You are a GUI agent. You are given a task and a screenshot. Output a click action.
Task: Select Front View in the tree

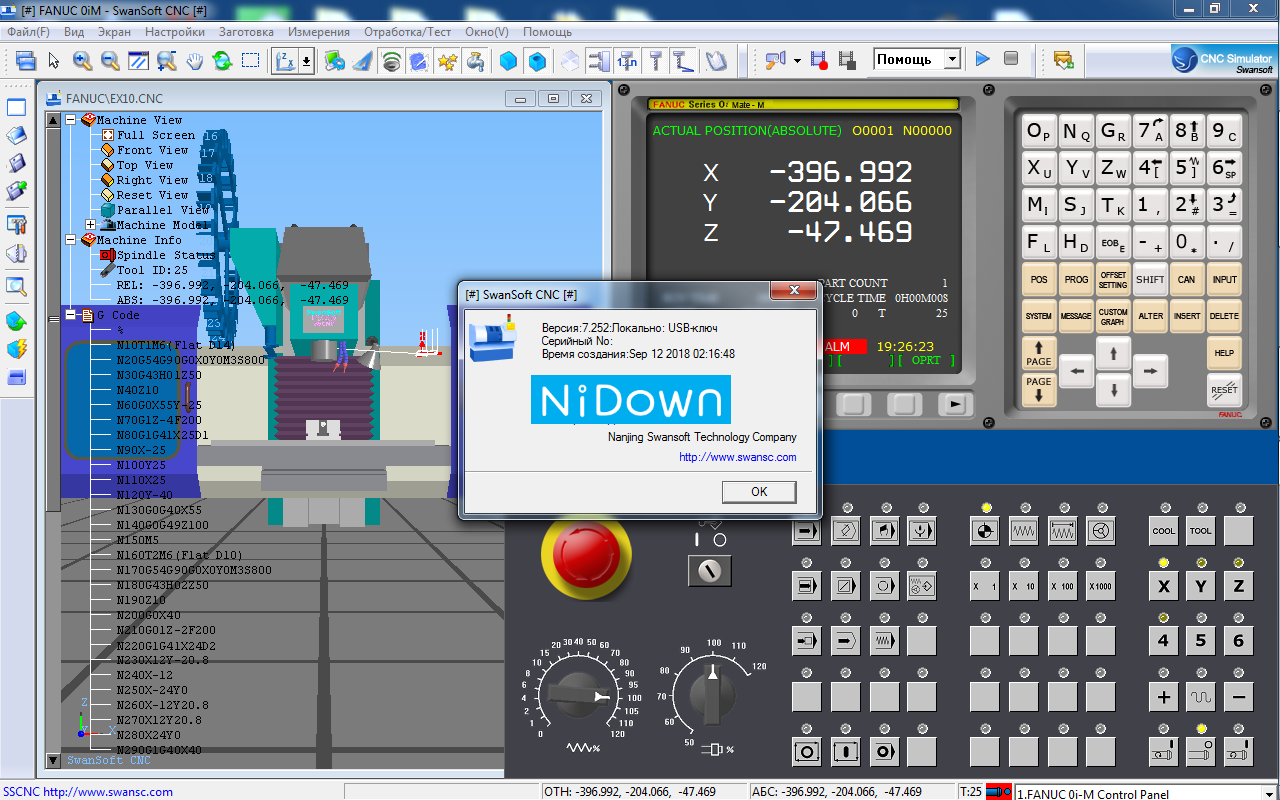pos(152,150)
